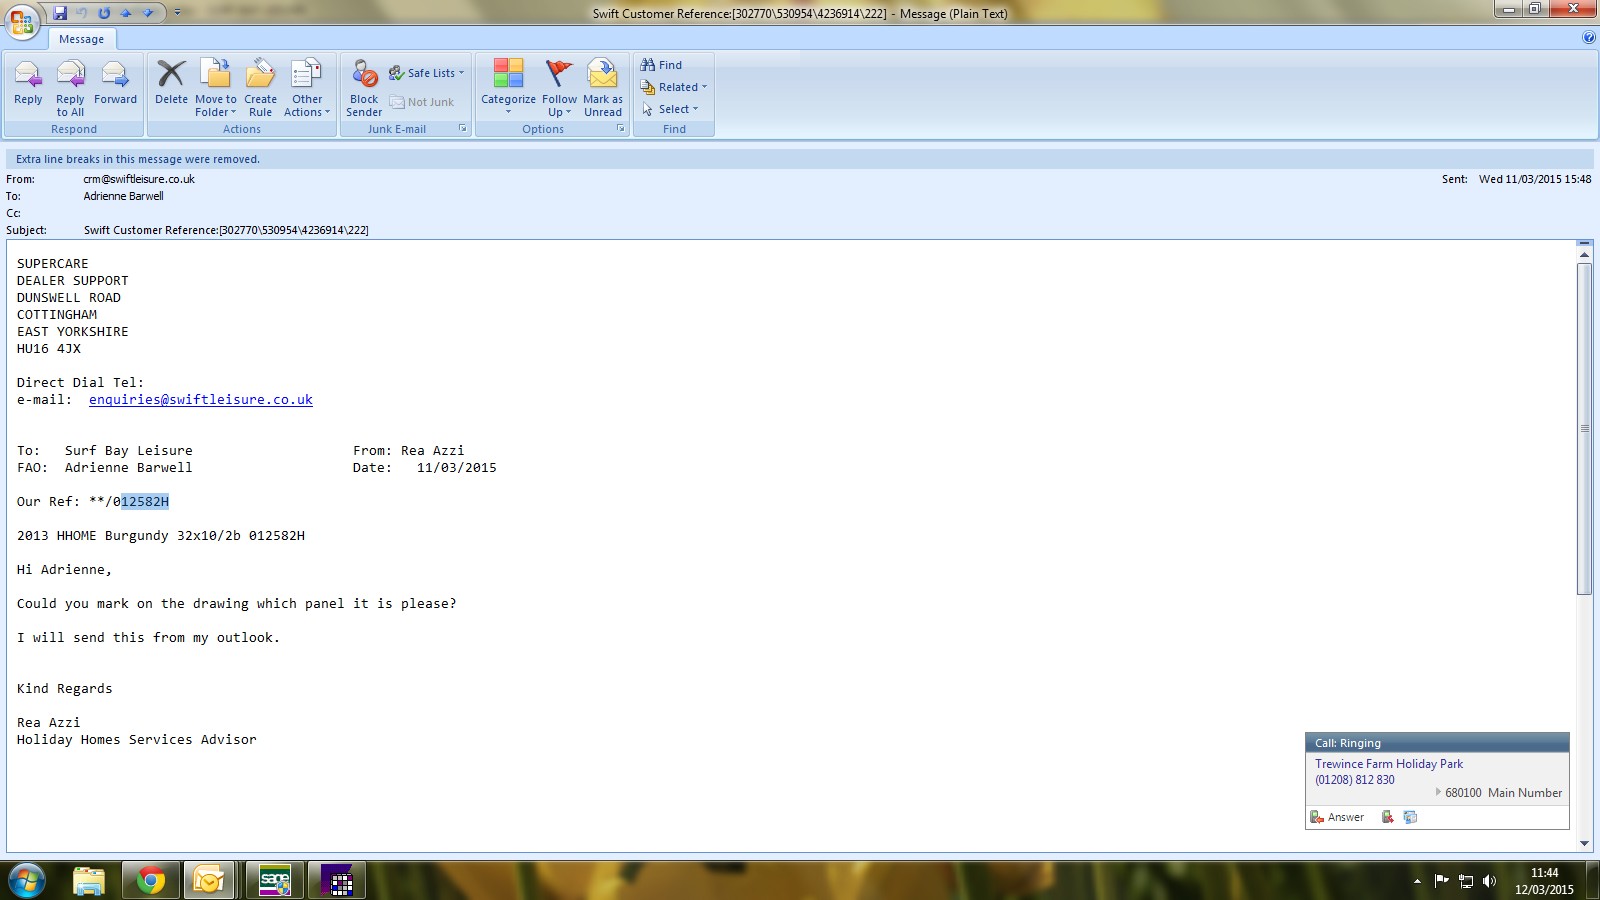Open the network icon in system tray

click(x=1466, y=881)
